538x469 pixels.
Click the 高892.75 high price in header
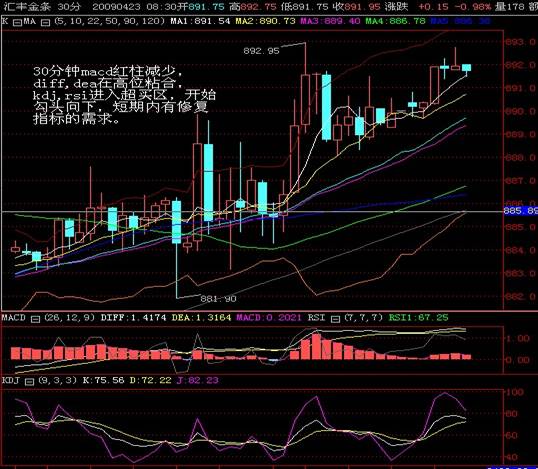(x=252, y=7)
